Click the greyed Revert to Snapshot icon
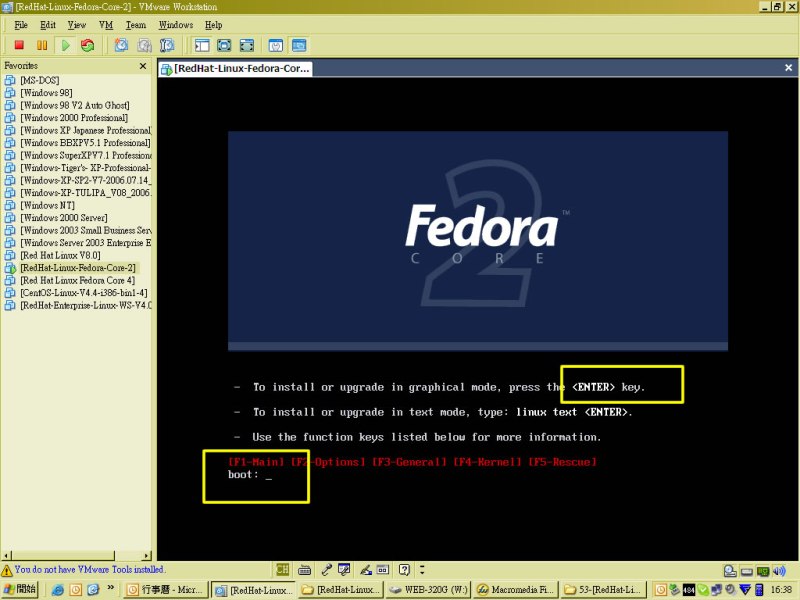This screenshot has height=600, width=800. (x=144, y=45)
